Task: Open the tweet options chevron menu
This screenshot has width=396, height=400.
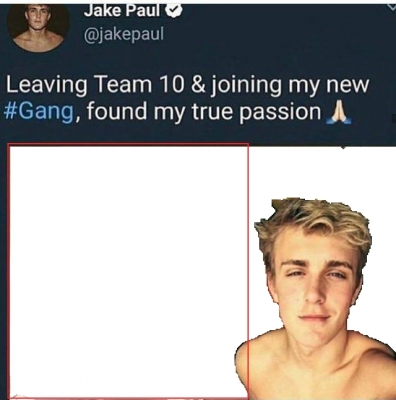Action: (392, 7)
